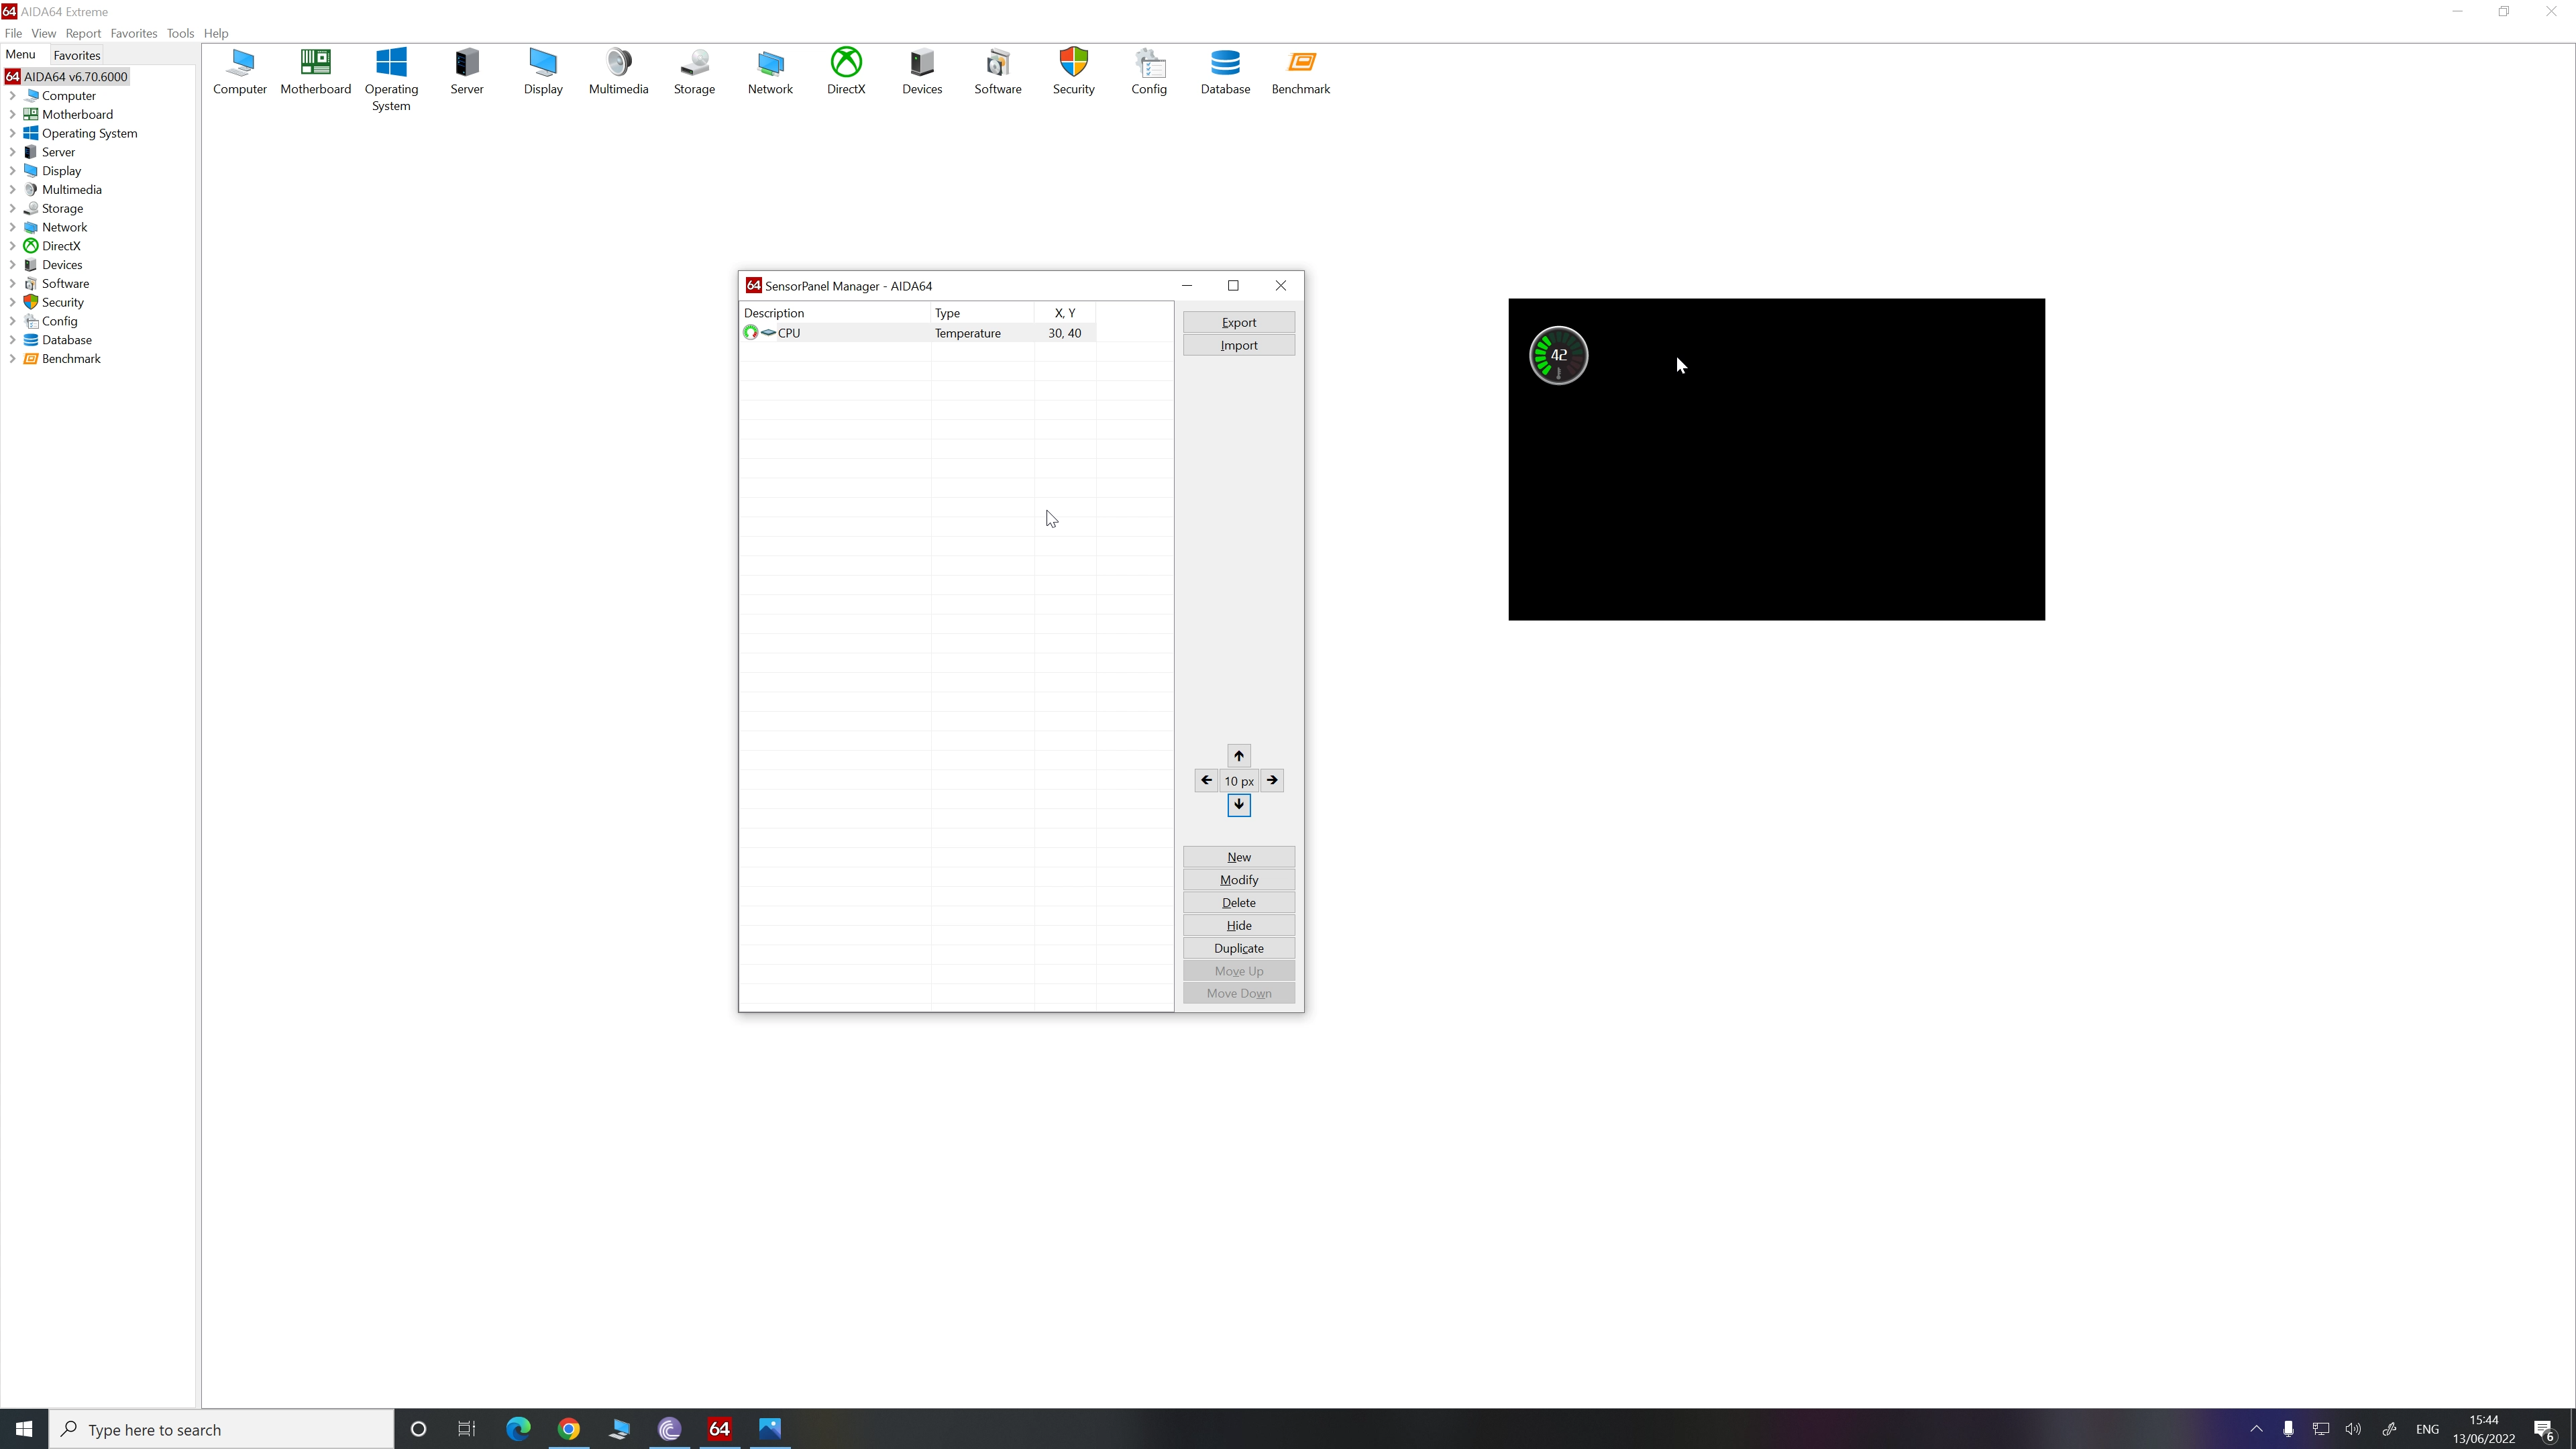Switch to the Favorites tab
The height and width of the screenshot is (1449, 2576).
(x=76, y=55)
